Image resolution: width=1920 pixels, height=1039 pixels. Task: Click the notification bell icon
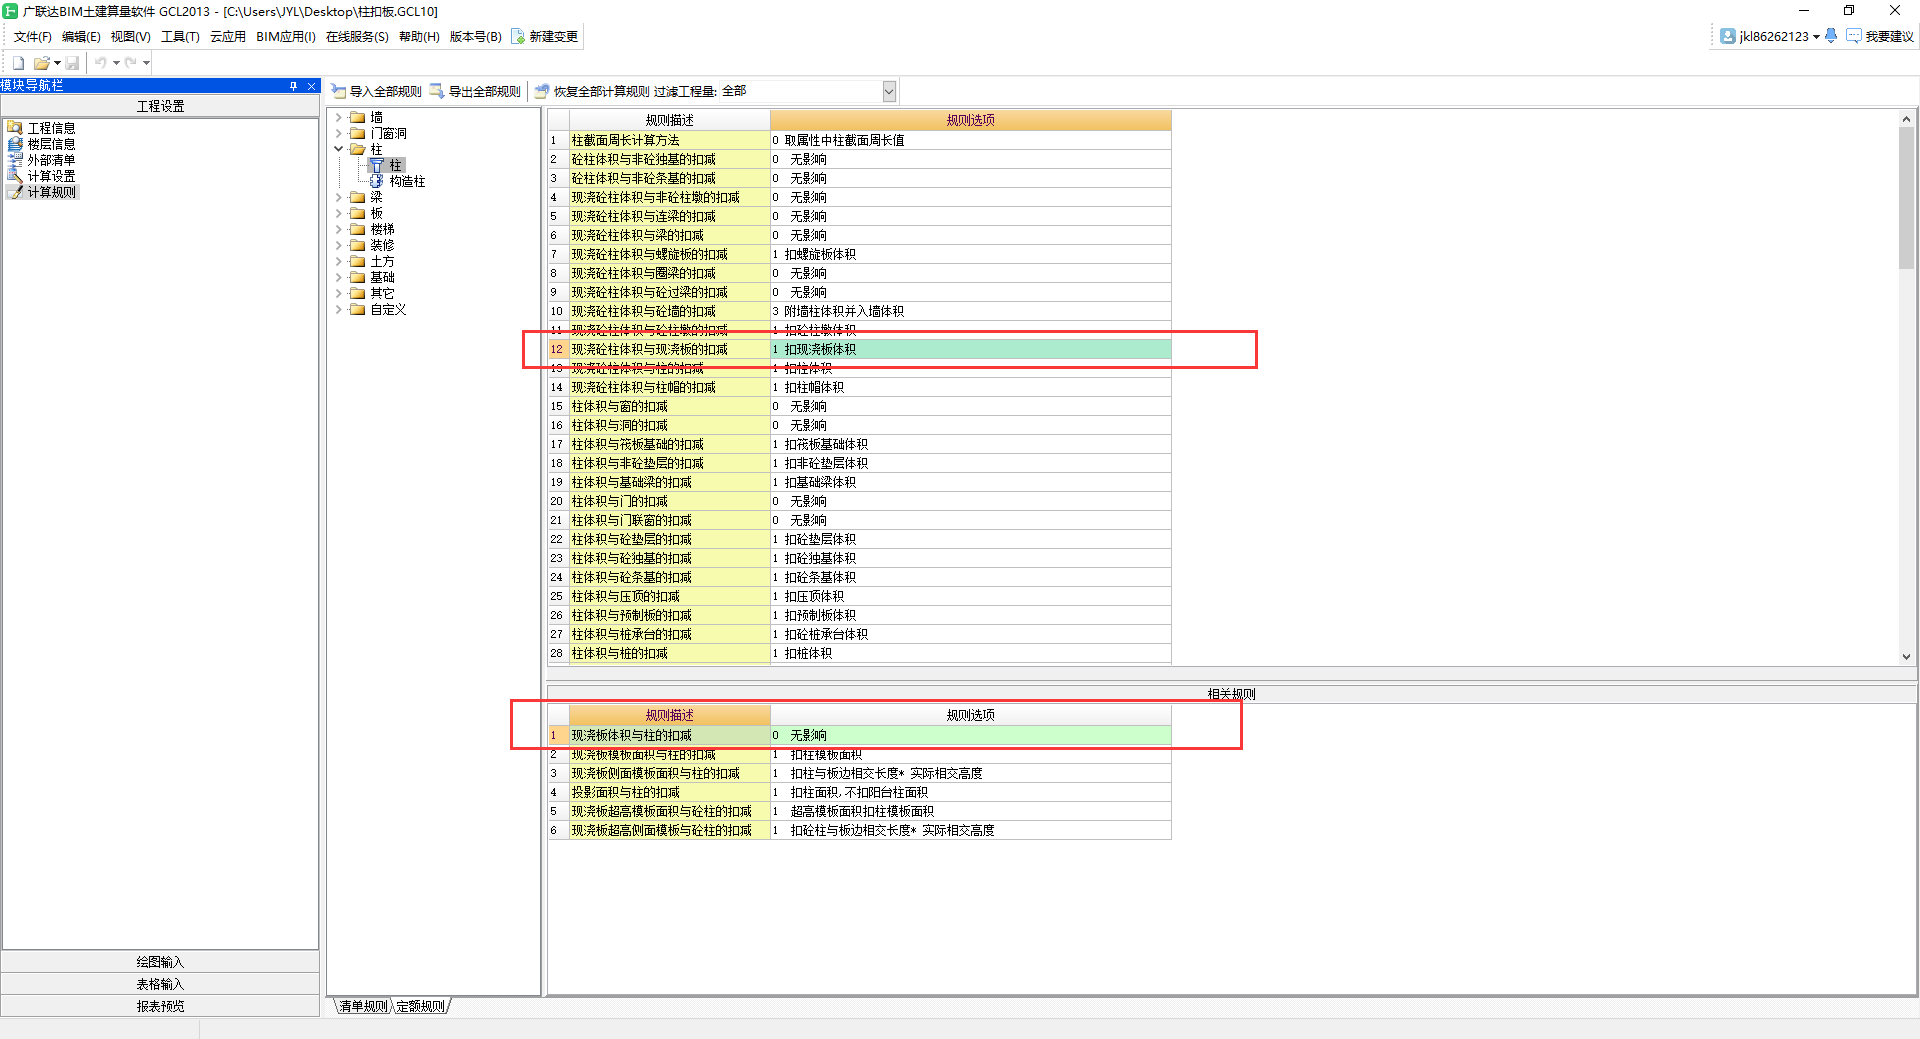[1831, 36]
